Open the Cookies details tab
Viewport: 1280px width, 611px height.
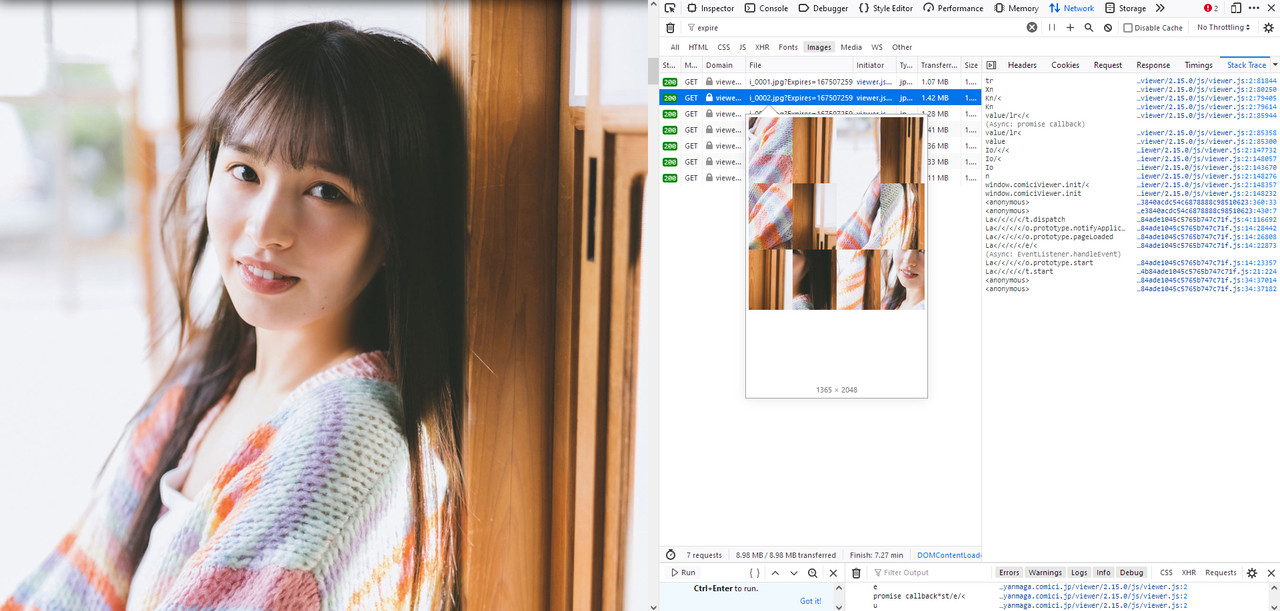tap(1065, 65)
